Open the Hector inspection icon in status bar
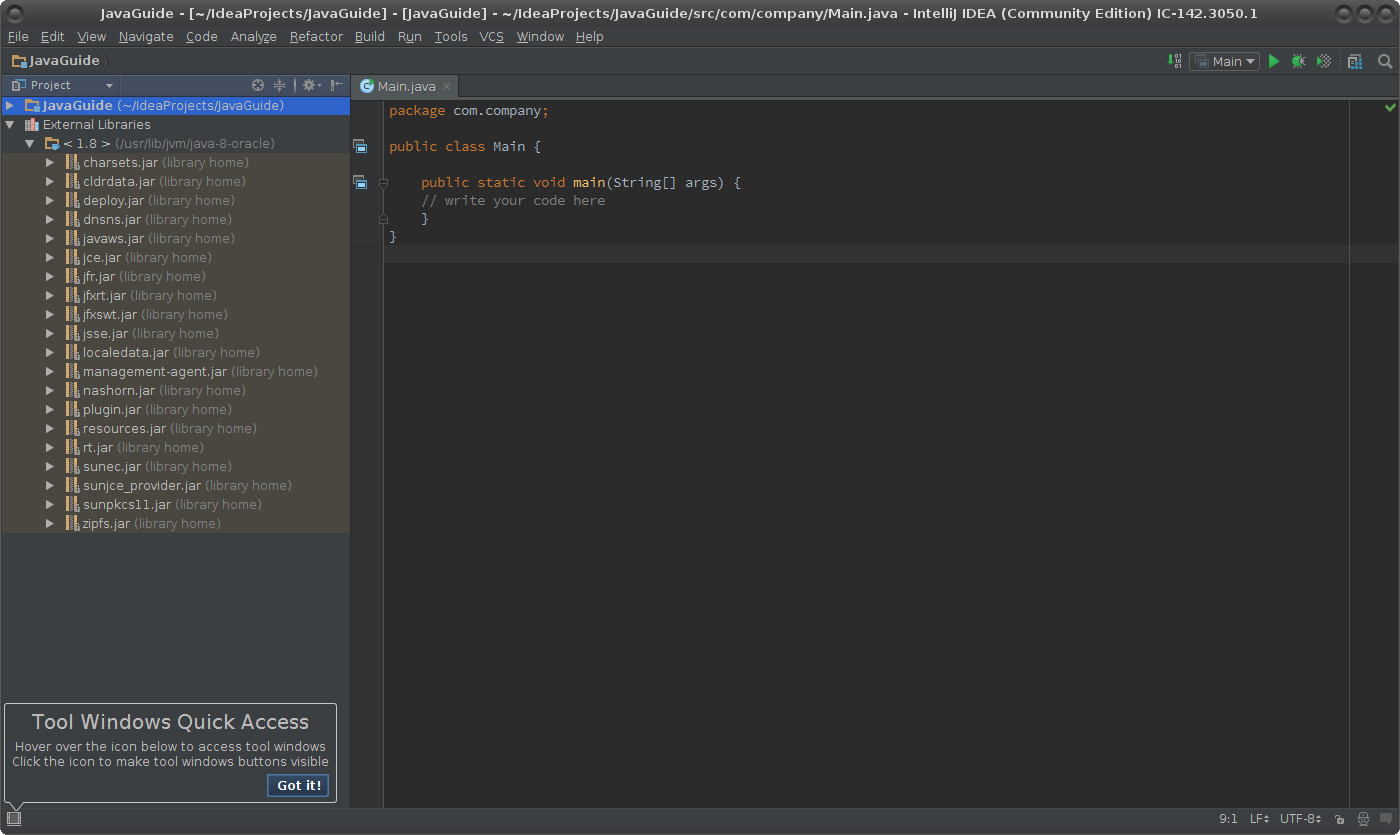The width and height of the screenshot is (1400, 835). [x=1362, y=819]
